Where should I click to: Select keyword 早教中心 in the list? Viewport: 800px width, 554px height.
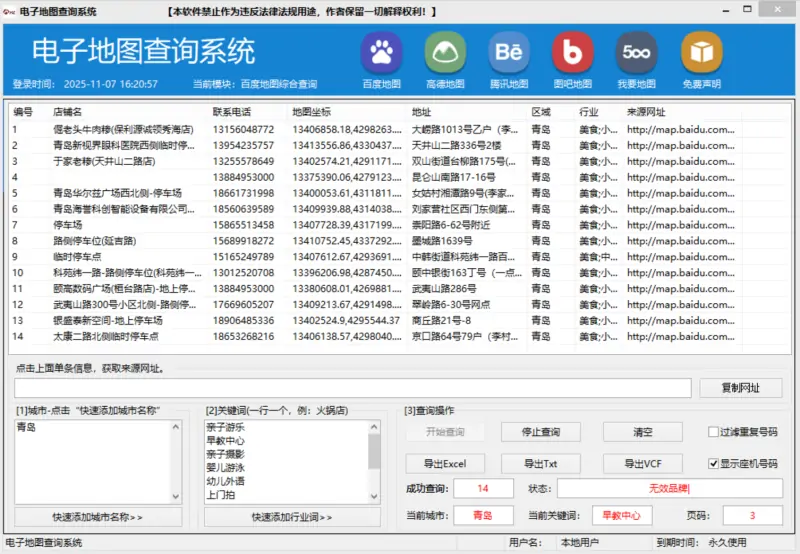pos(226,441)
